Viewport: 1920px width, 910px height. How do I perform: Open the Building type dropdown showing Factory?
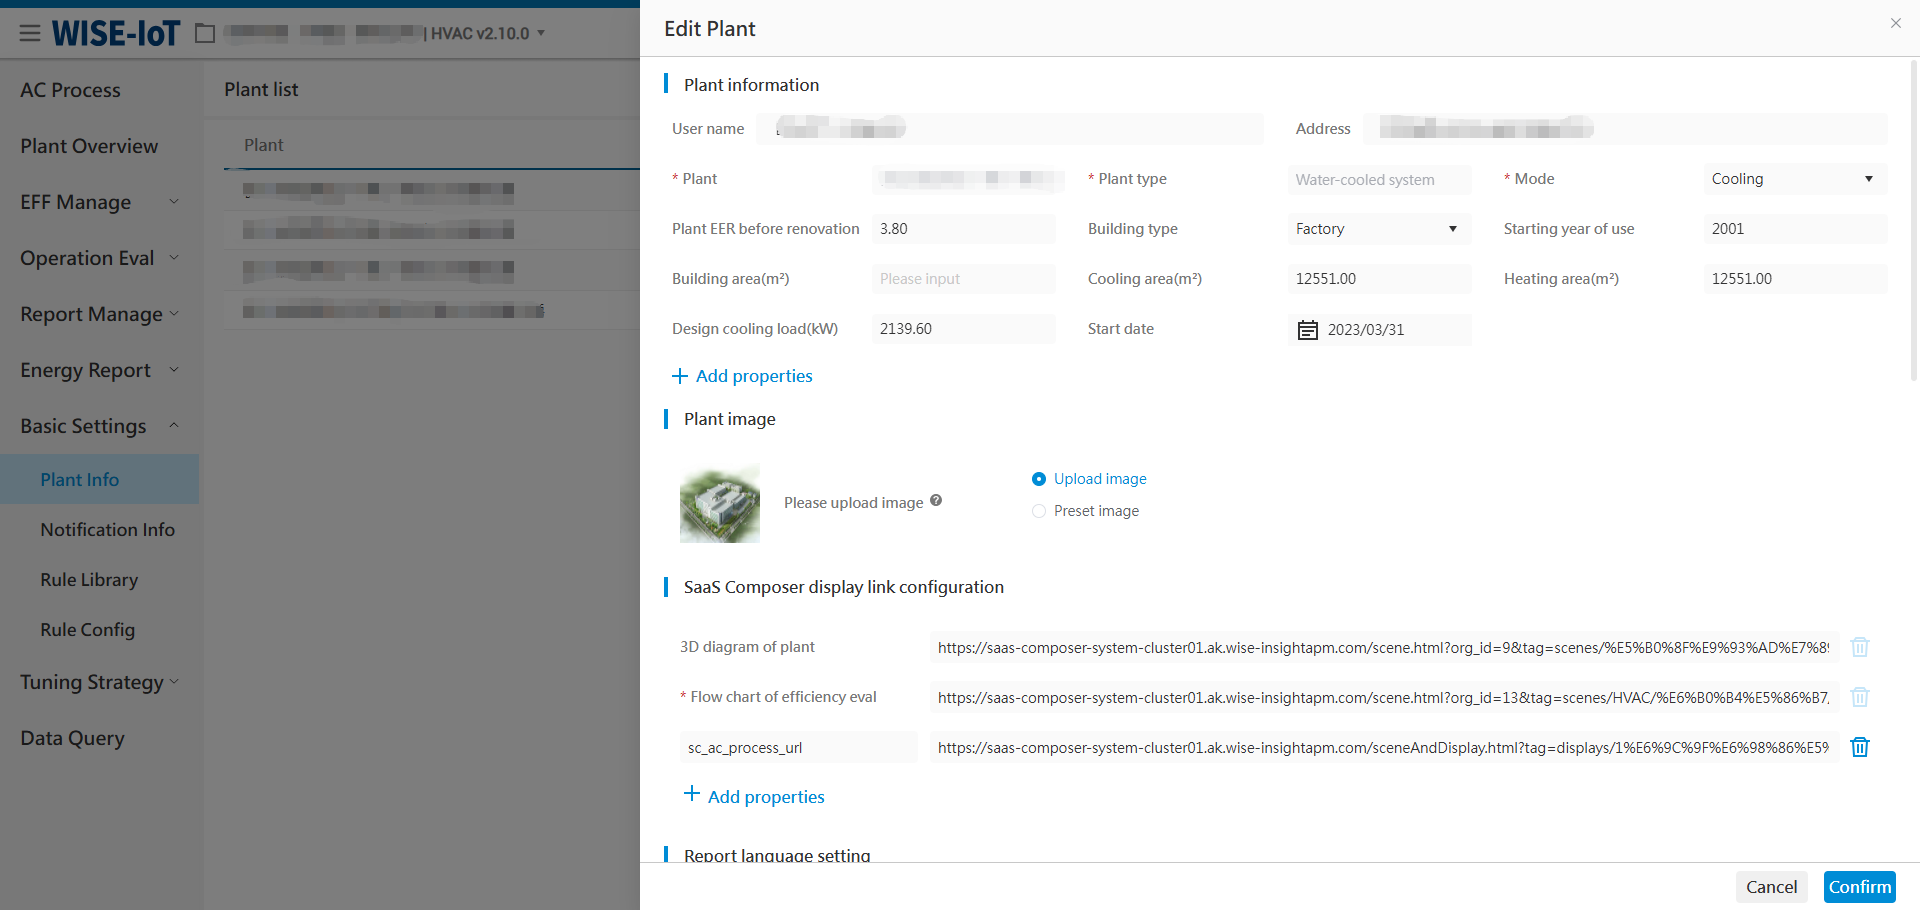coord(1378,229)
